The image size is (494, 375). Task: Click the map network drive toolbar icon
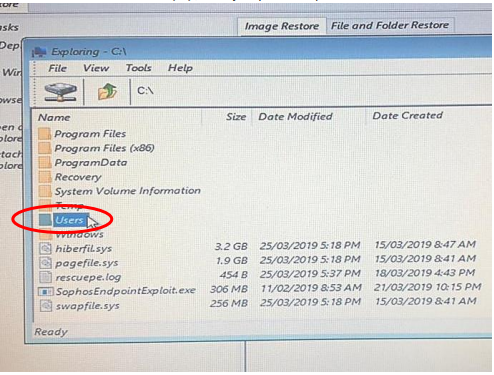61,92
